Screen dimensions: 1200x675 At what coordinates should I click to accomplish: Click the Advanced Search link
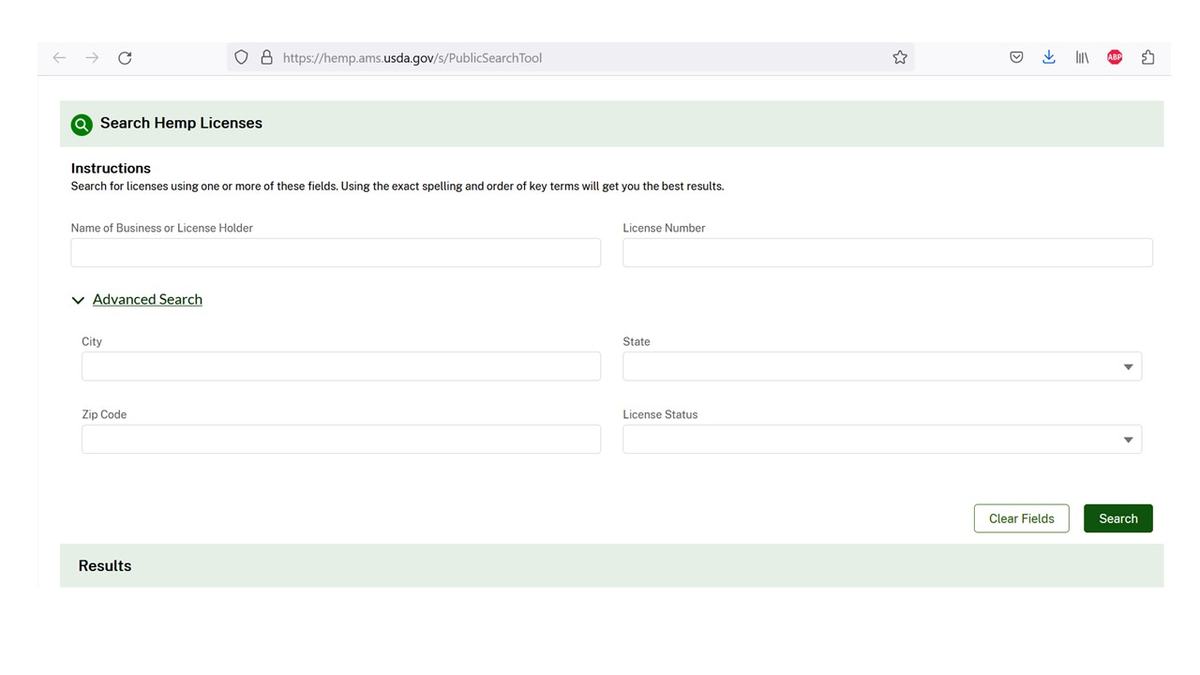tap(147, 299)
